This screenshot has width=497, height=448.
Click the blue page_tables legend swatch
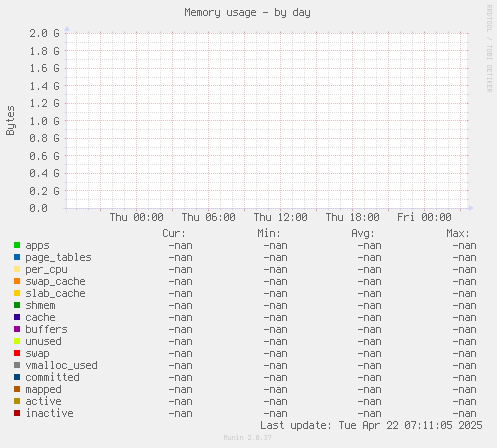17,257
